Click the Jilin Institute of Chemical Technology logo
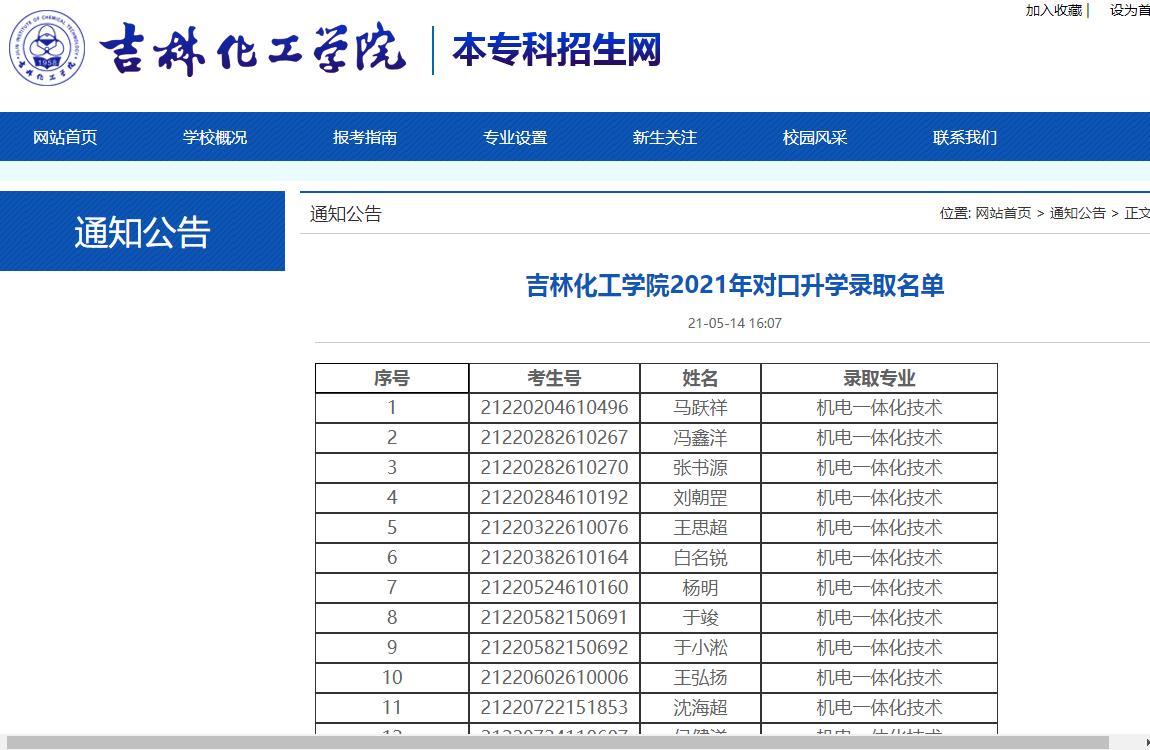 [x=47, y=48]
